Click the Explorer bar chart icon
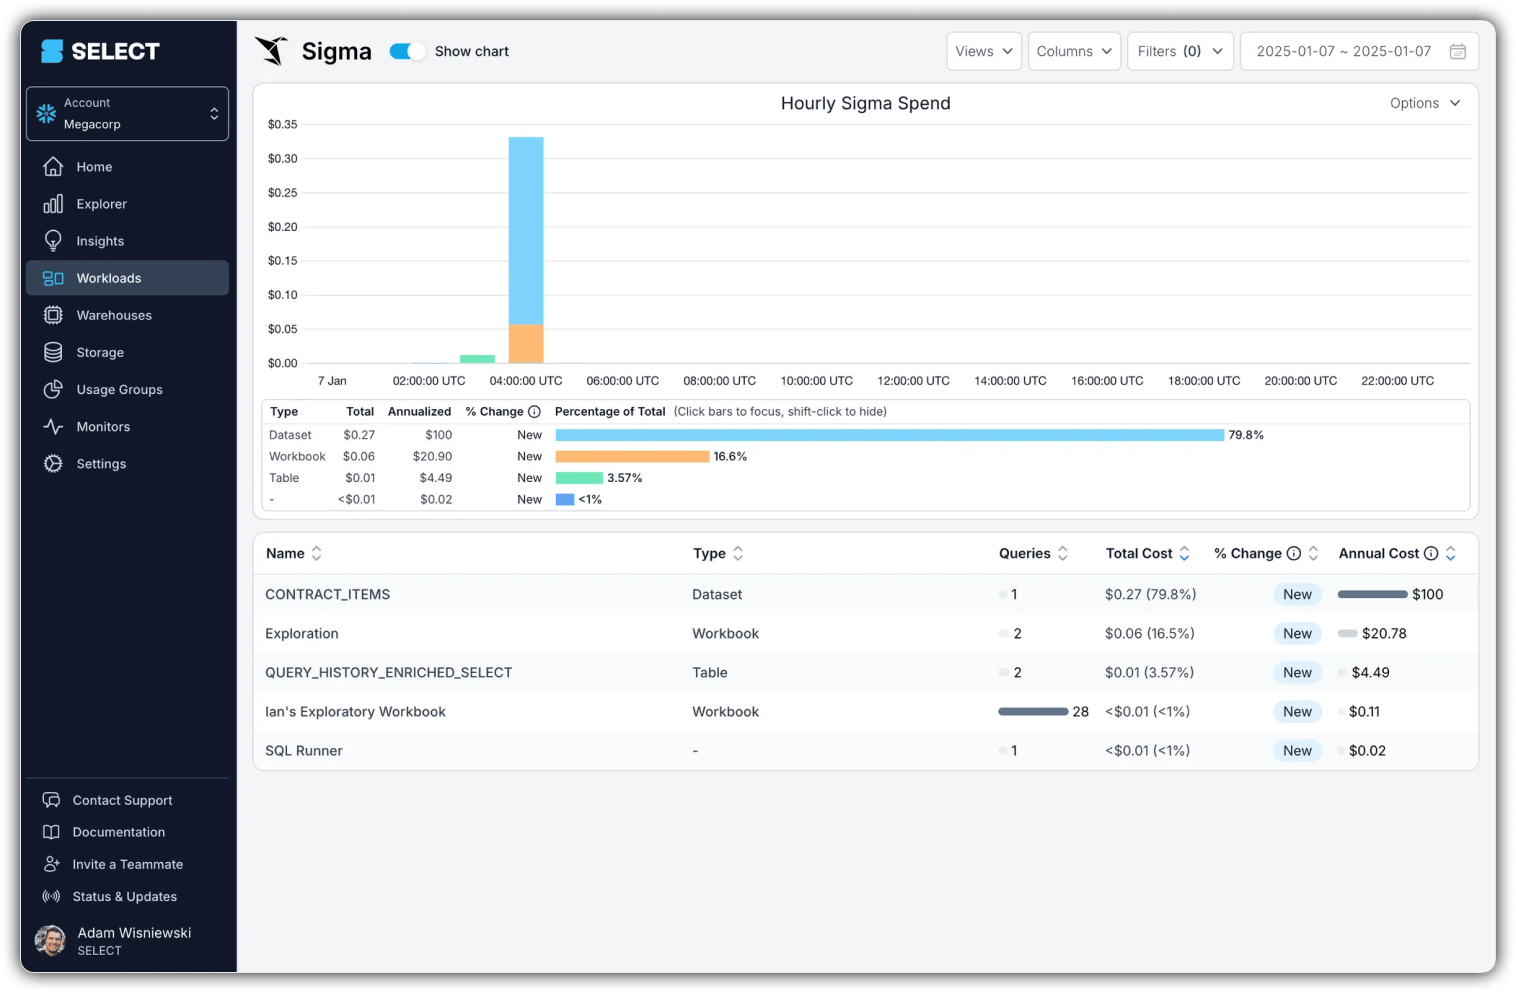Image resolution: width=1516 pixels, height=993 pixels. pyautogui.click(x=53, y=204)
